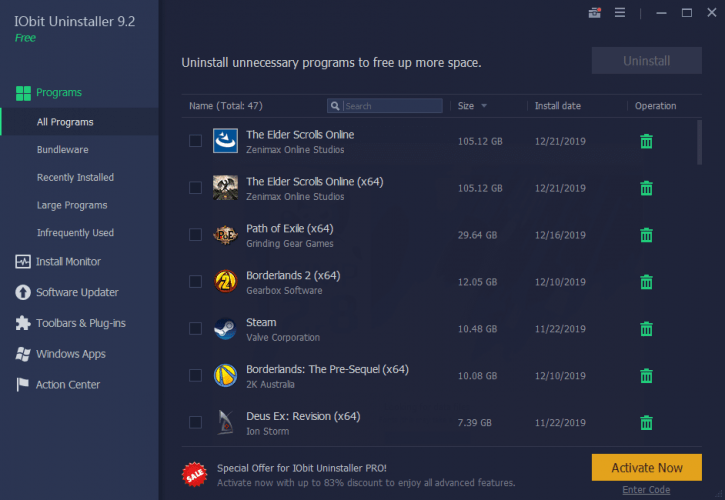
Task: Click the Elder Scrolls Online (x64) dragon icon
Action: 225,188
